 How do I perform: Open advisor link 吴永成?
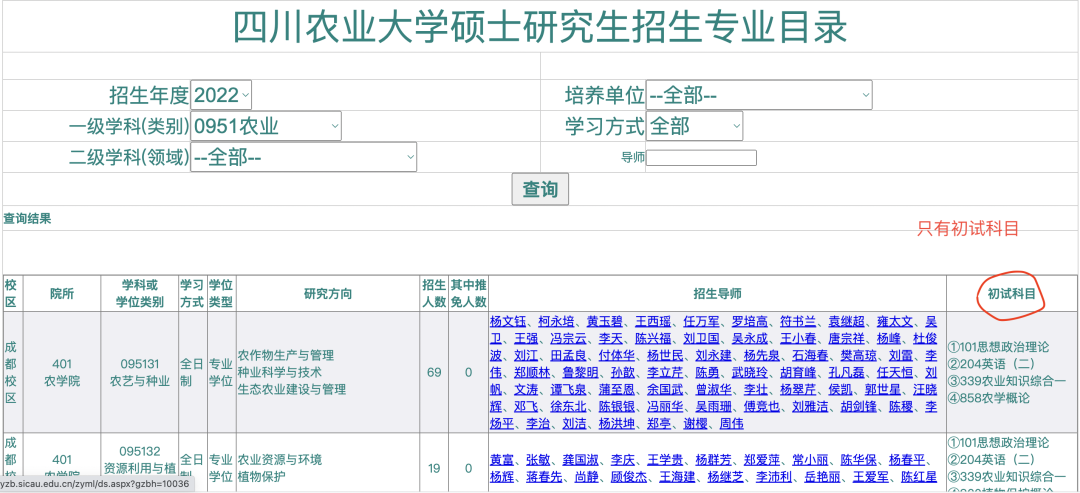pyautogui.click(x=749, y=339)
